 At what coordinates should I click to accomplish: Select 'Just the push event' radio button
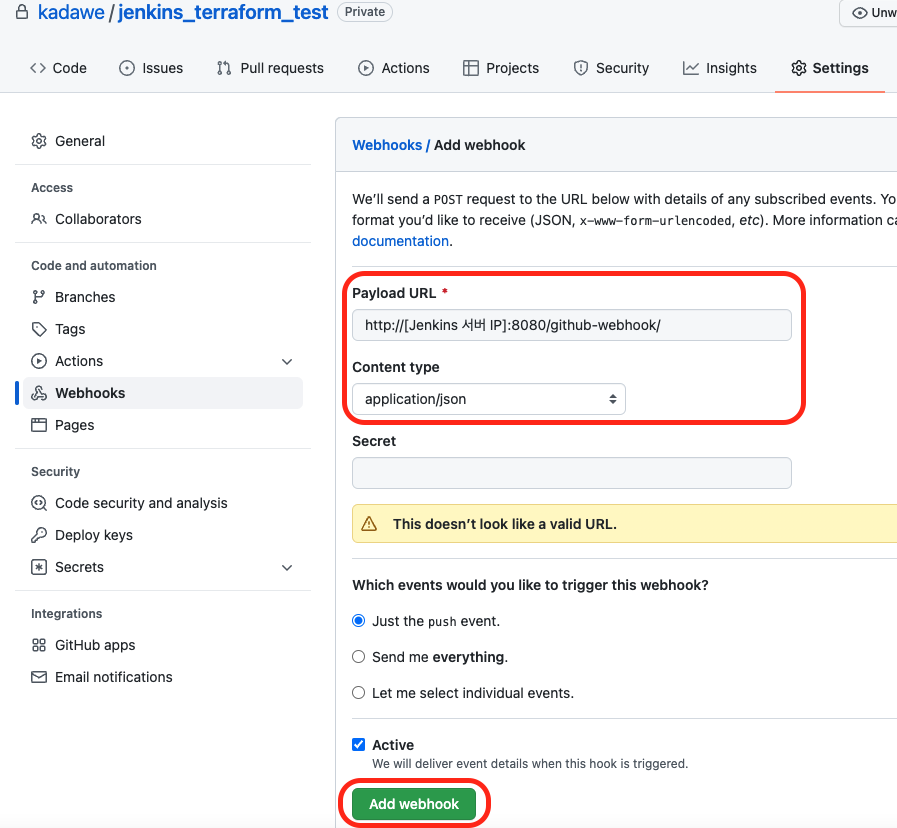point(359,621)
